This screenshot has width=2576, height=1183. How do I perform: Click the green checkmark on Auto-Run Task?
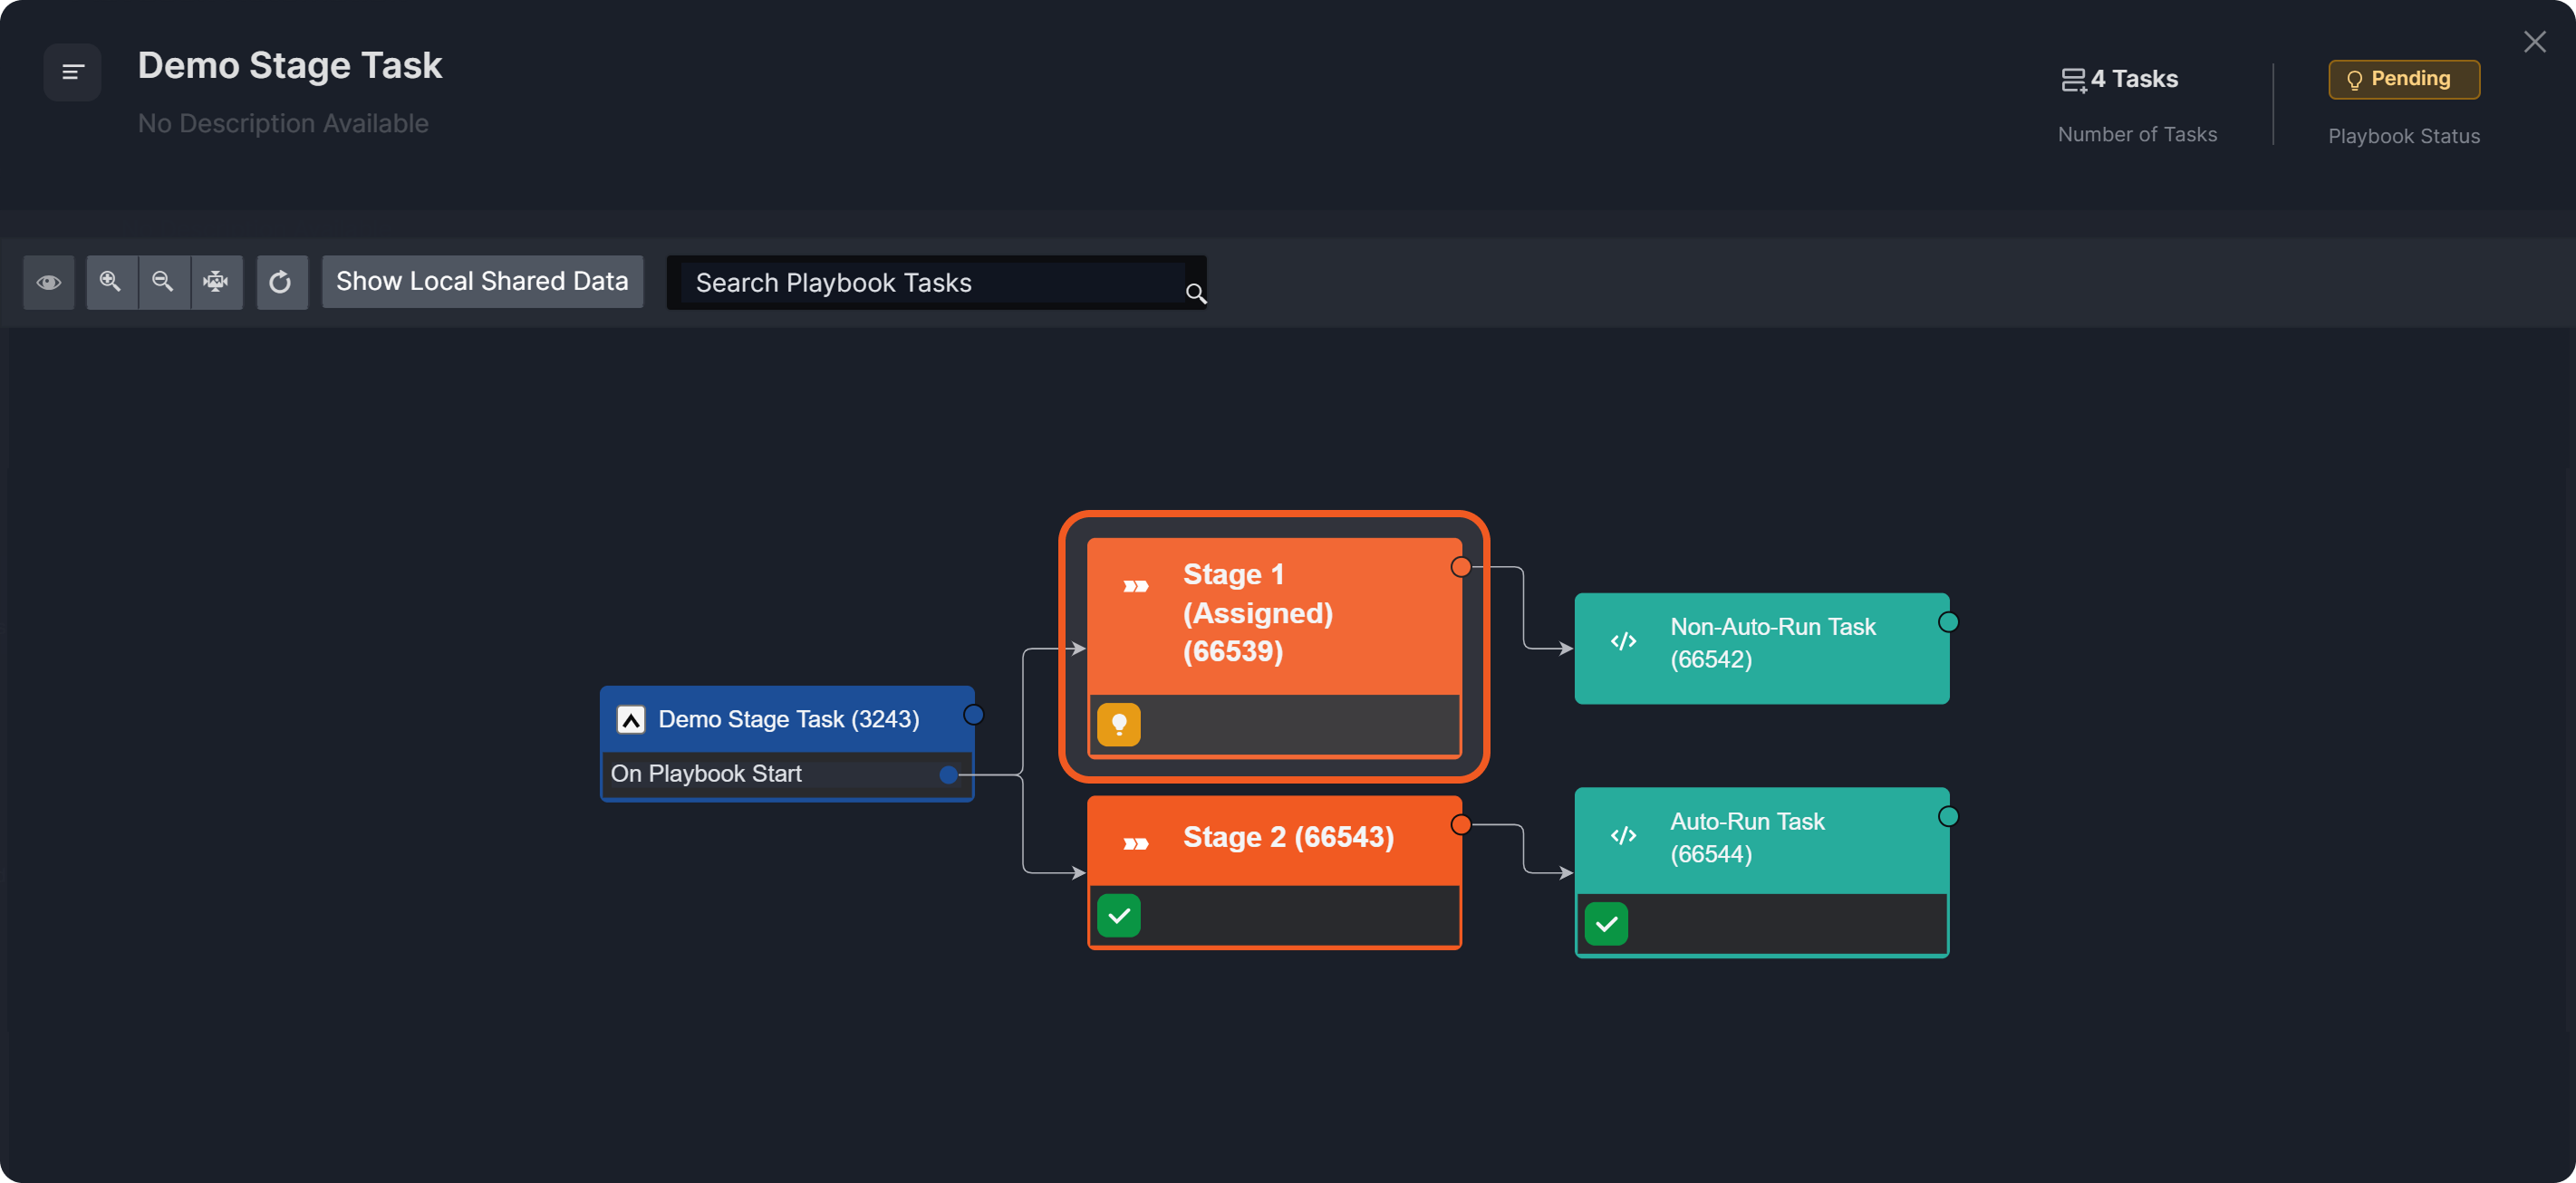coord(1606,924)
